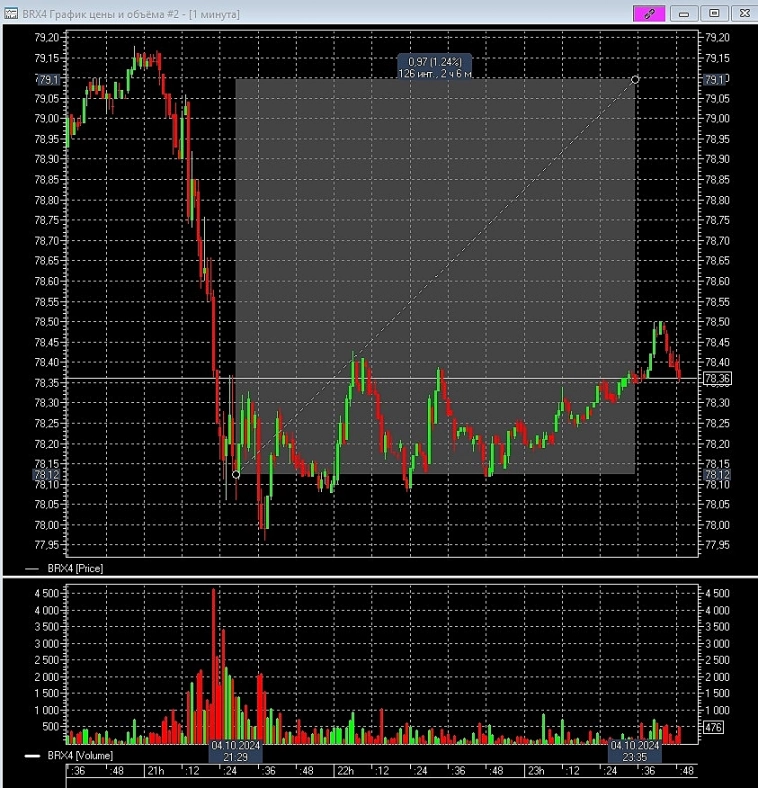Click the BRX4 [Price] legend entry

pyautogui.click(x=64, y=568)
